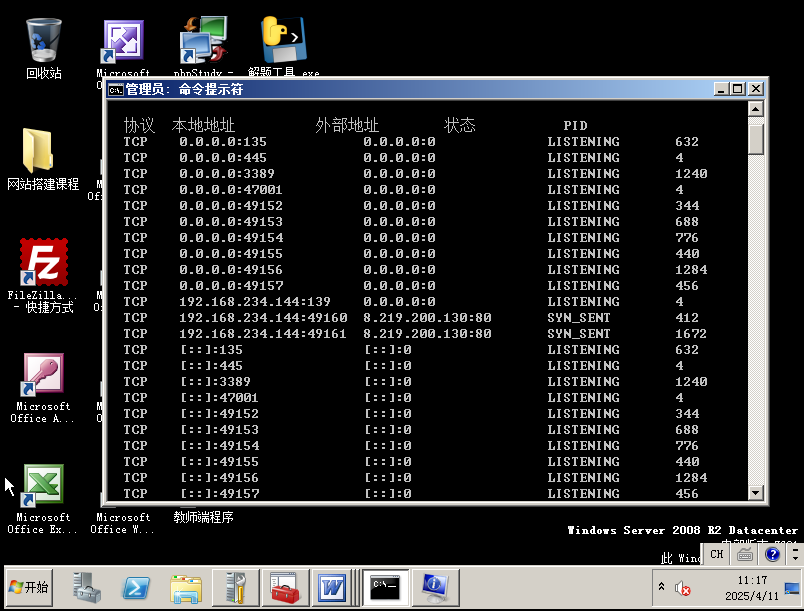
Task: Select the Microsoft Office W... desktop label
Action: [x=123, y=523]
